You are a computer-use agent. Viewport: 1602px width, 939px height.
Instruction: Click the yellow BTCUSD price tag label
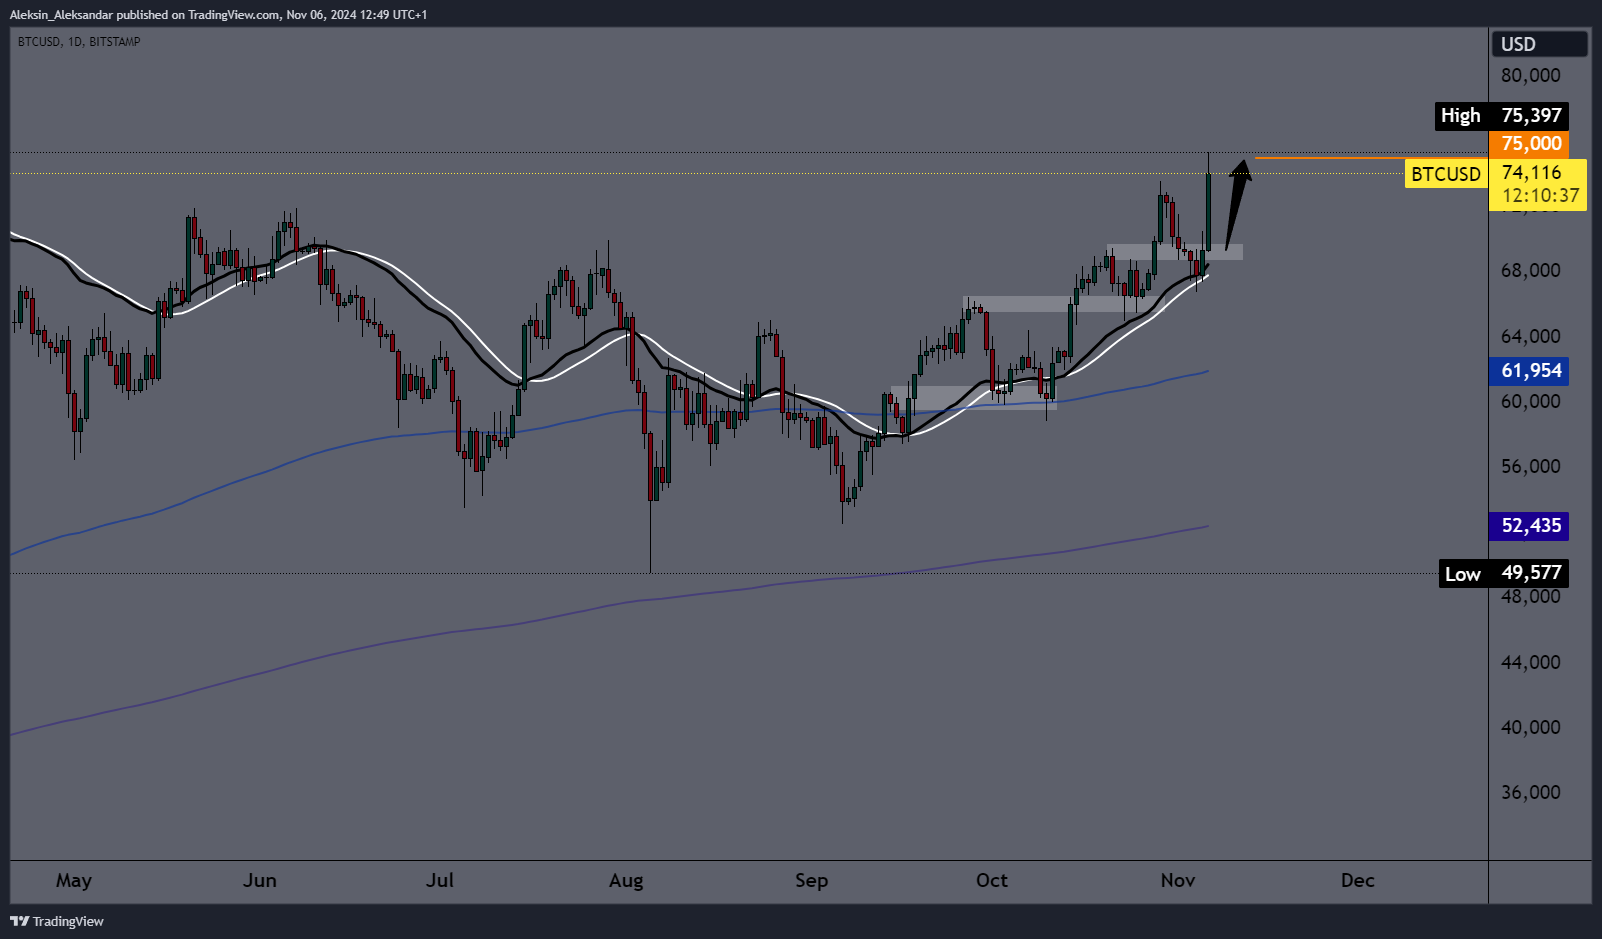pyautogui.click(x=1446, y=174)
